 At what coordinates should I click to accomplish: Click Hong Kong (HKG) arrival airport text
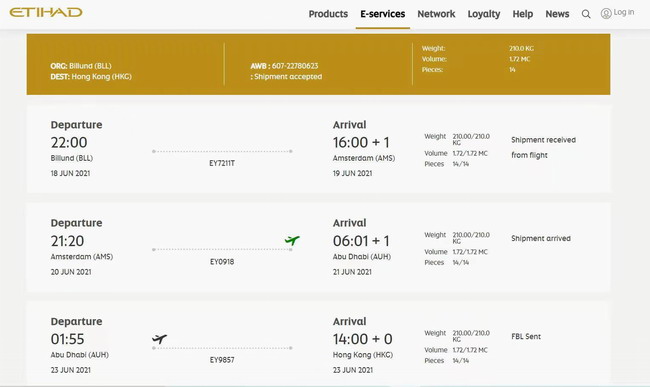[363, 355]
